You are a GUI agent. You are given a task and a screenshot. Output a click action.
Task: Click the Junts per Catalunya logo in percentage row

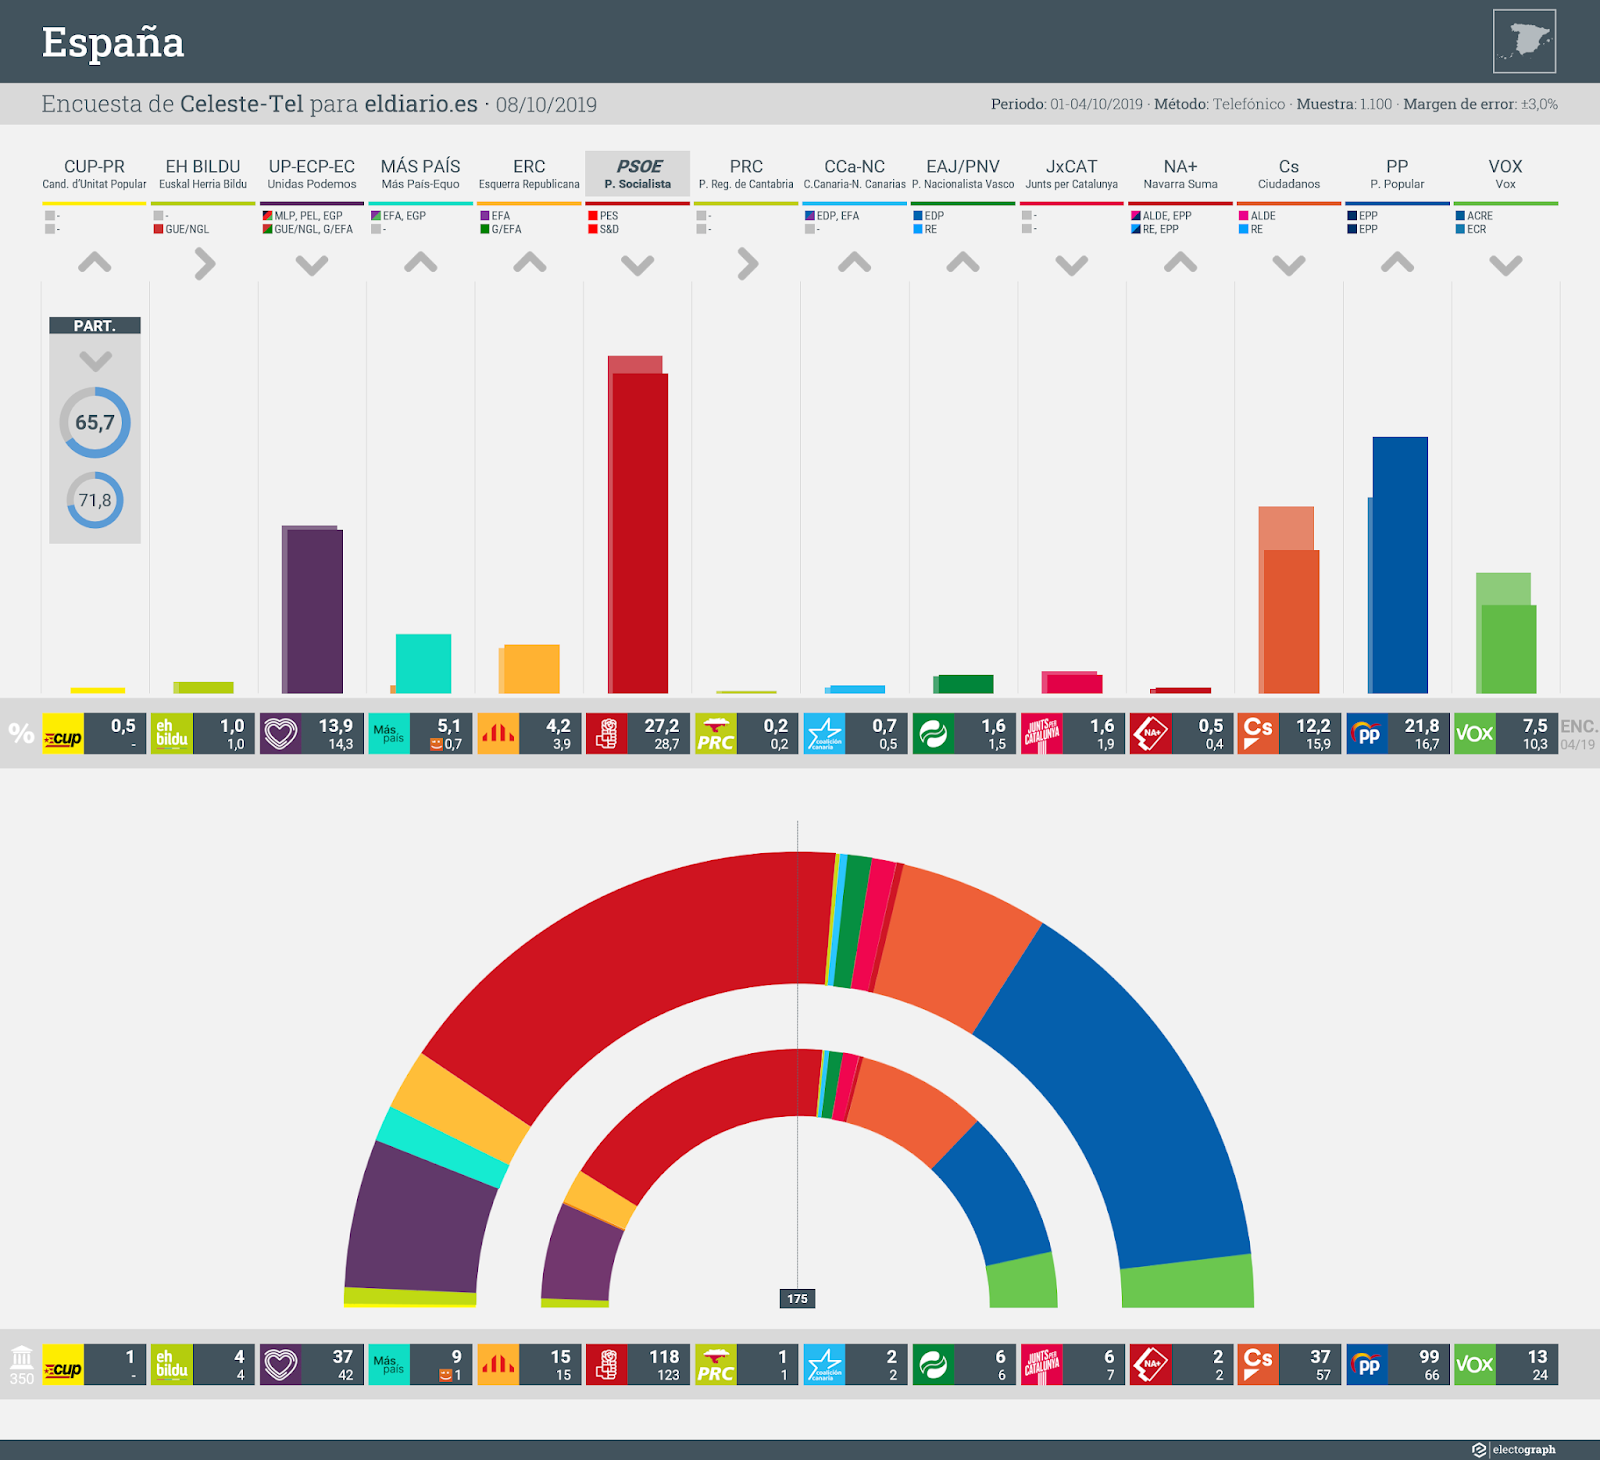(1041, 734)
